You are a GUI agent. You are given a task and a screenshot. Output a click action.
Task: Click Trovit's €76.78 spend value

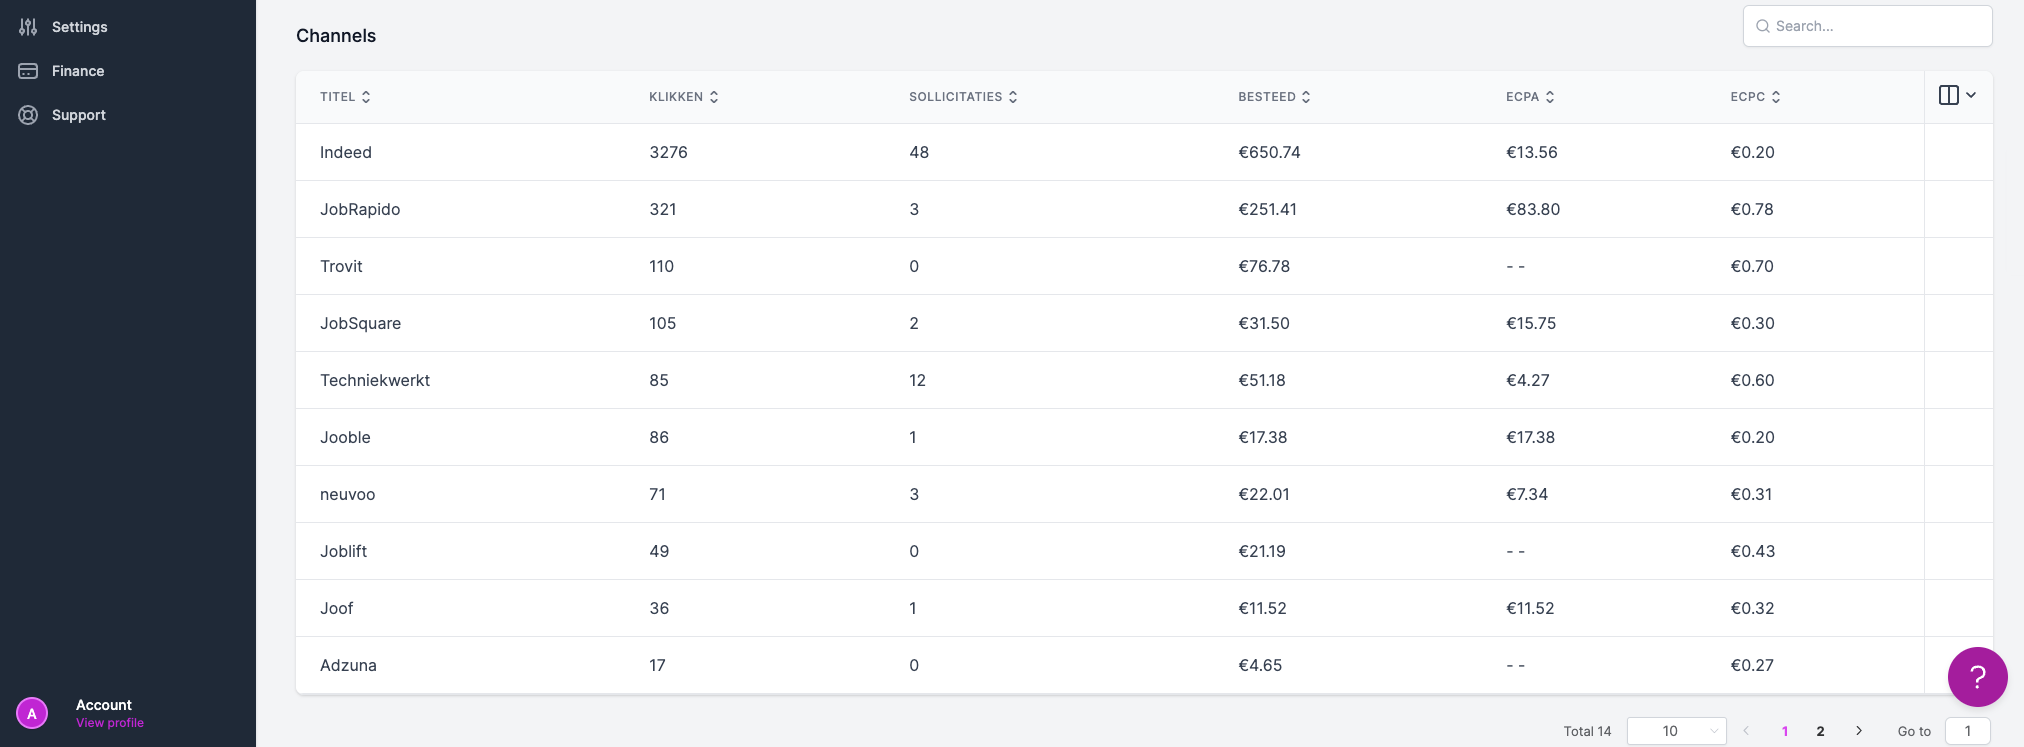pyautogui.click(x=1264, y=266)
